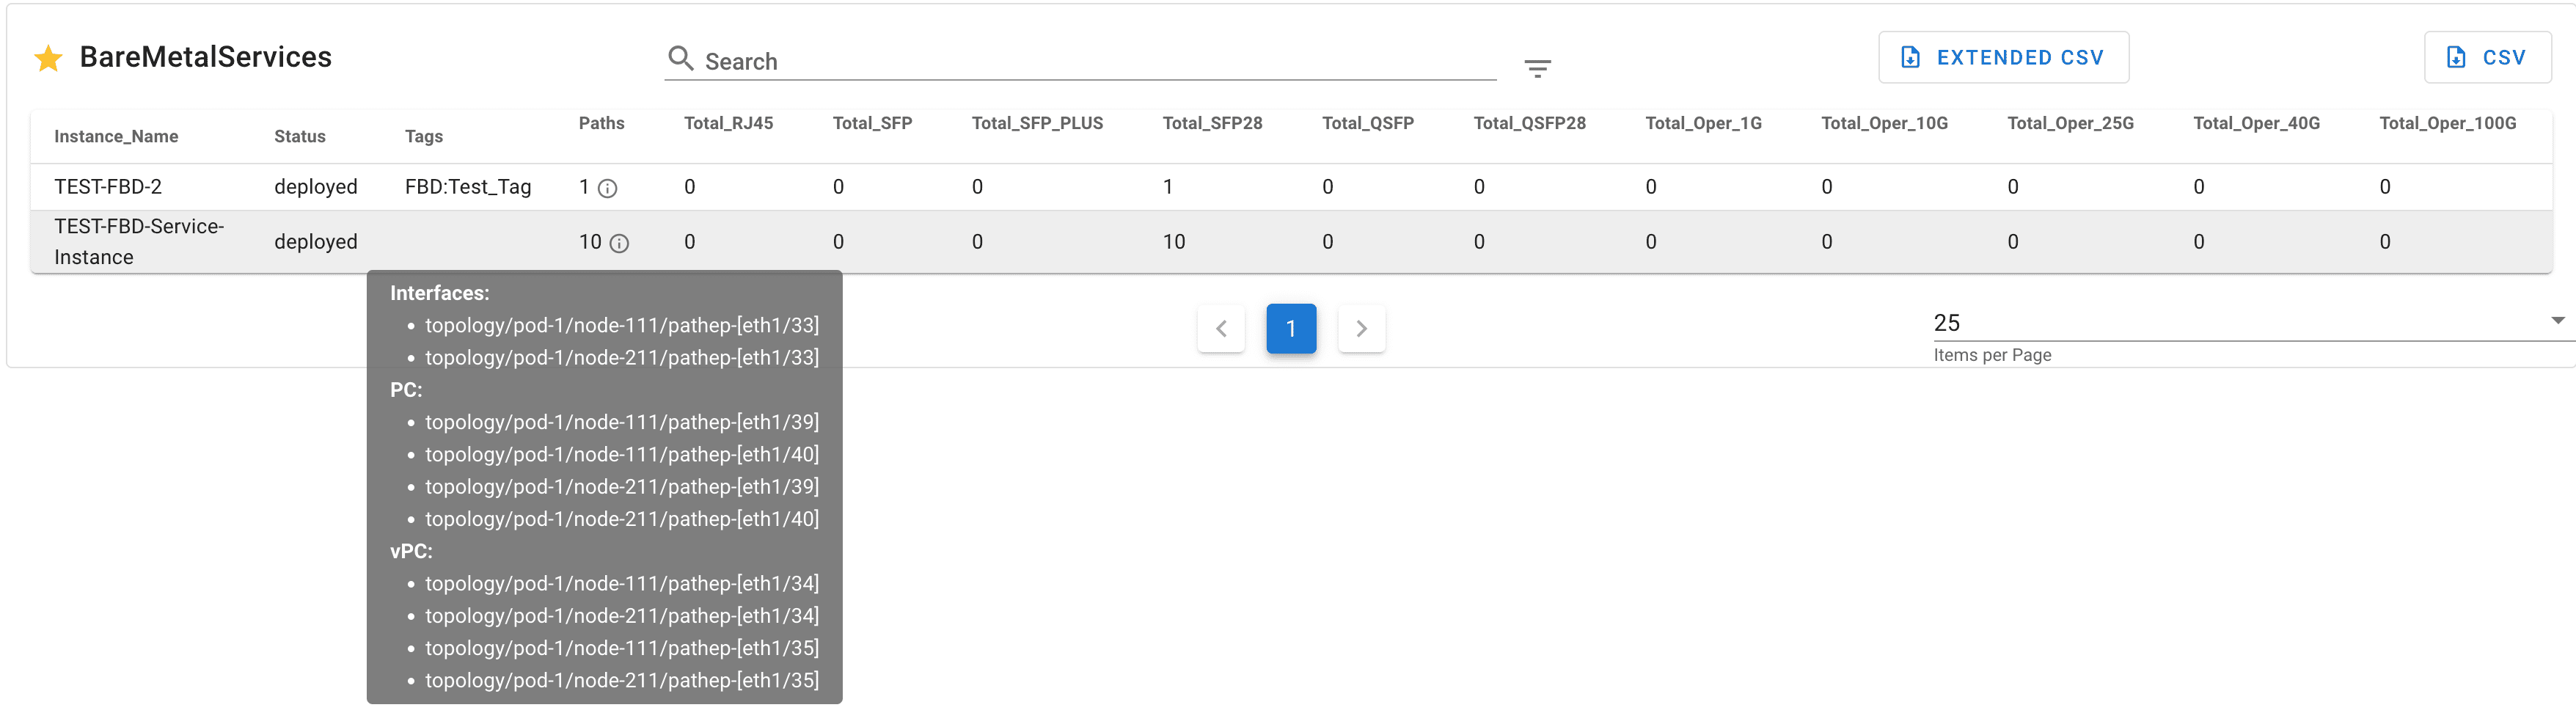This screenshot has width=2576, height=713.
Task: Click node-111 eth1/39 PC path in tooltip
Action: (x=622, y=422)
